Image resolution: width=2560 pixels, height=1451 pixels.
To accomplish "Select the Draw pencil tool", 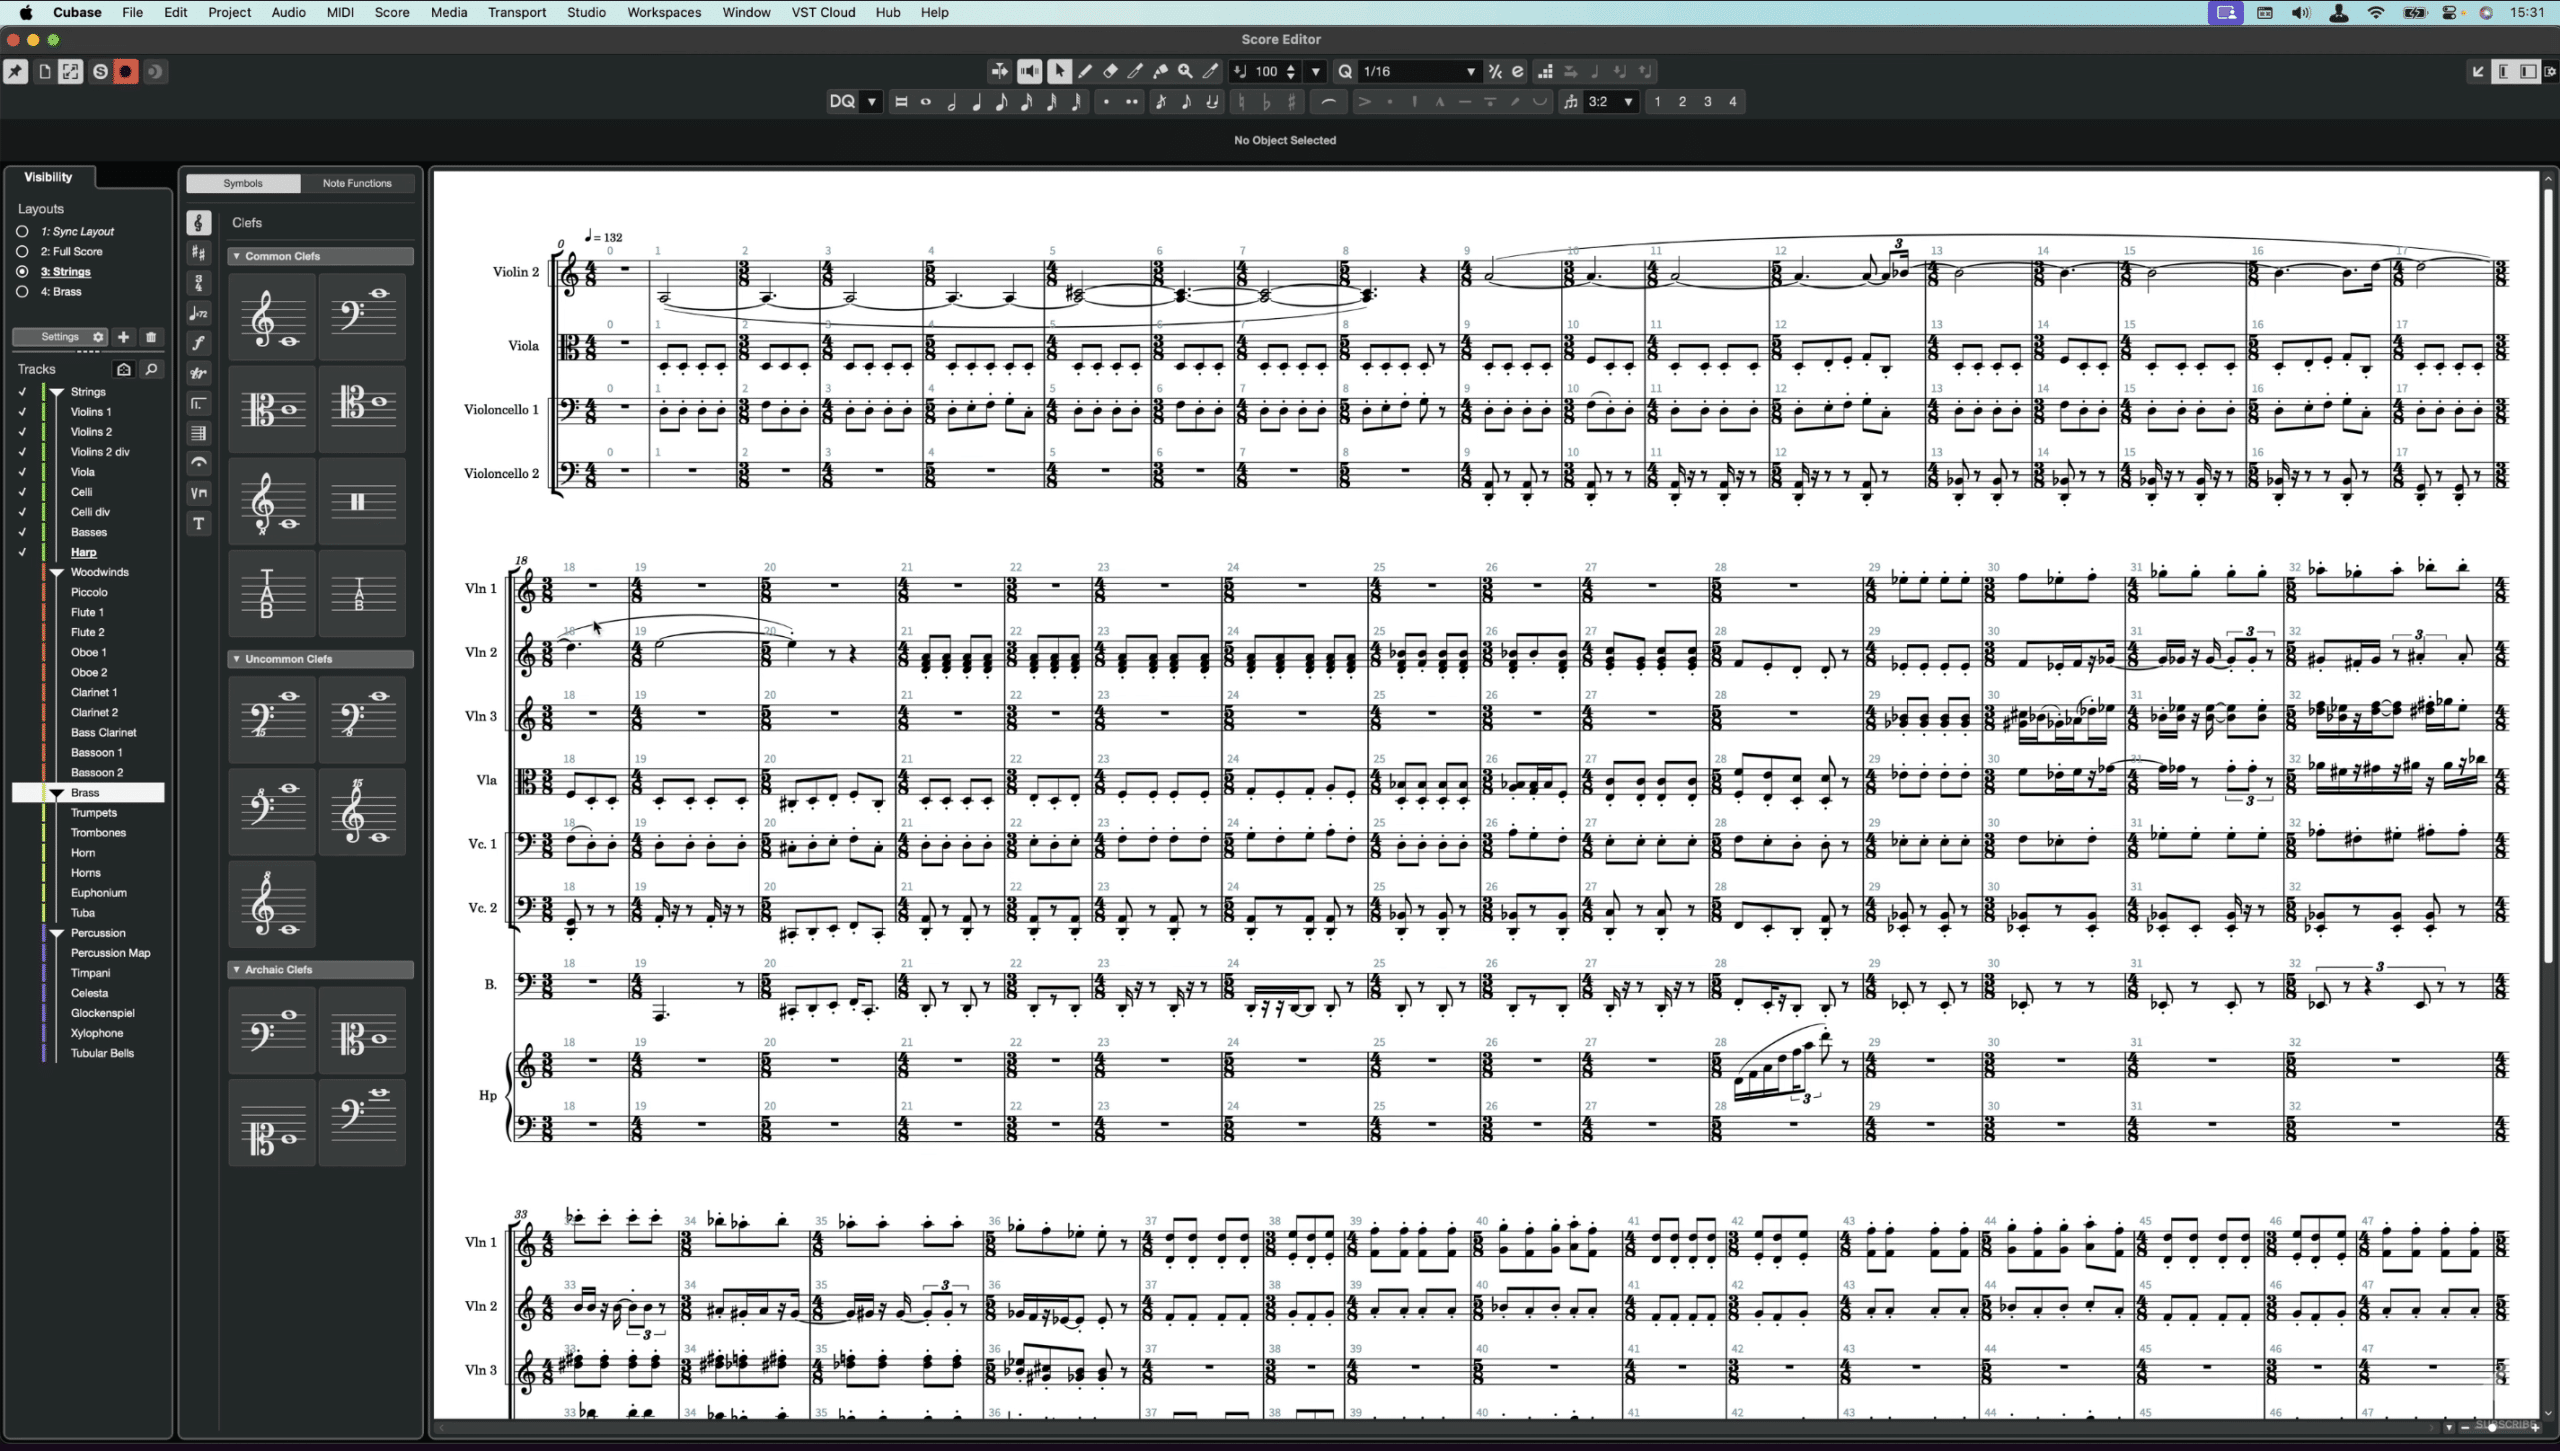I will click(1085, 71).
